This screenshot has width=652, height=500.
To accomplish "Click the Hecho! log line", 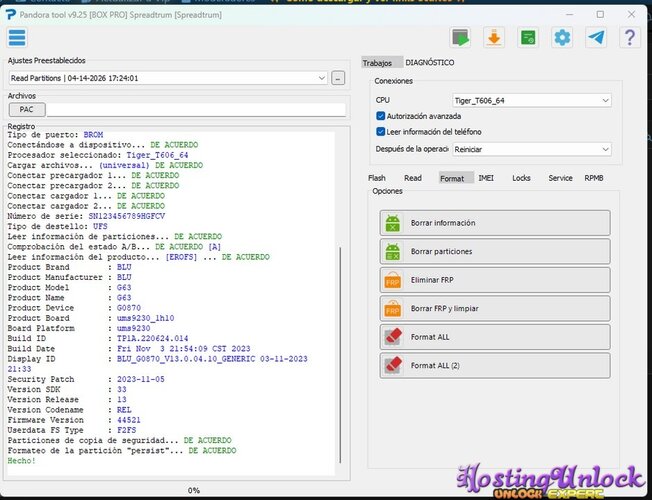I will pyautogui.click(x=22, y=461).
